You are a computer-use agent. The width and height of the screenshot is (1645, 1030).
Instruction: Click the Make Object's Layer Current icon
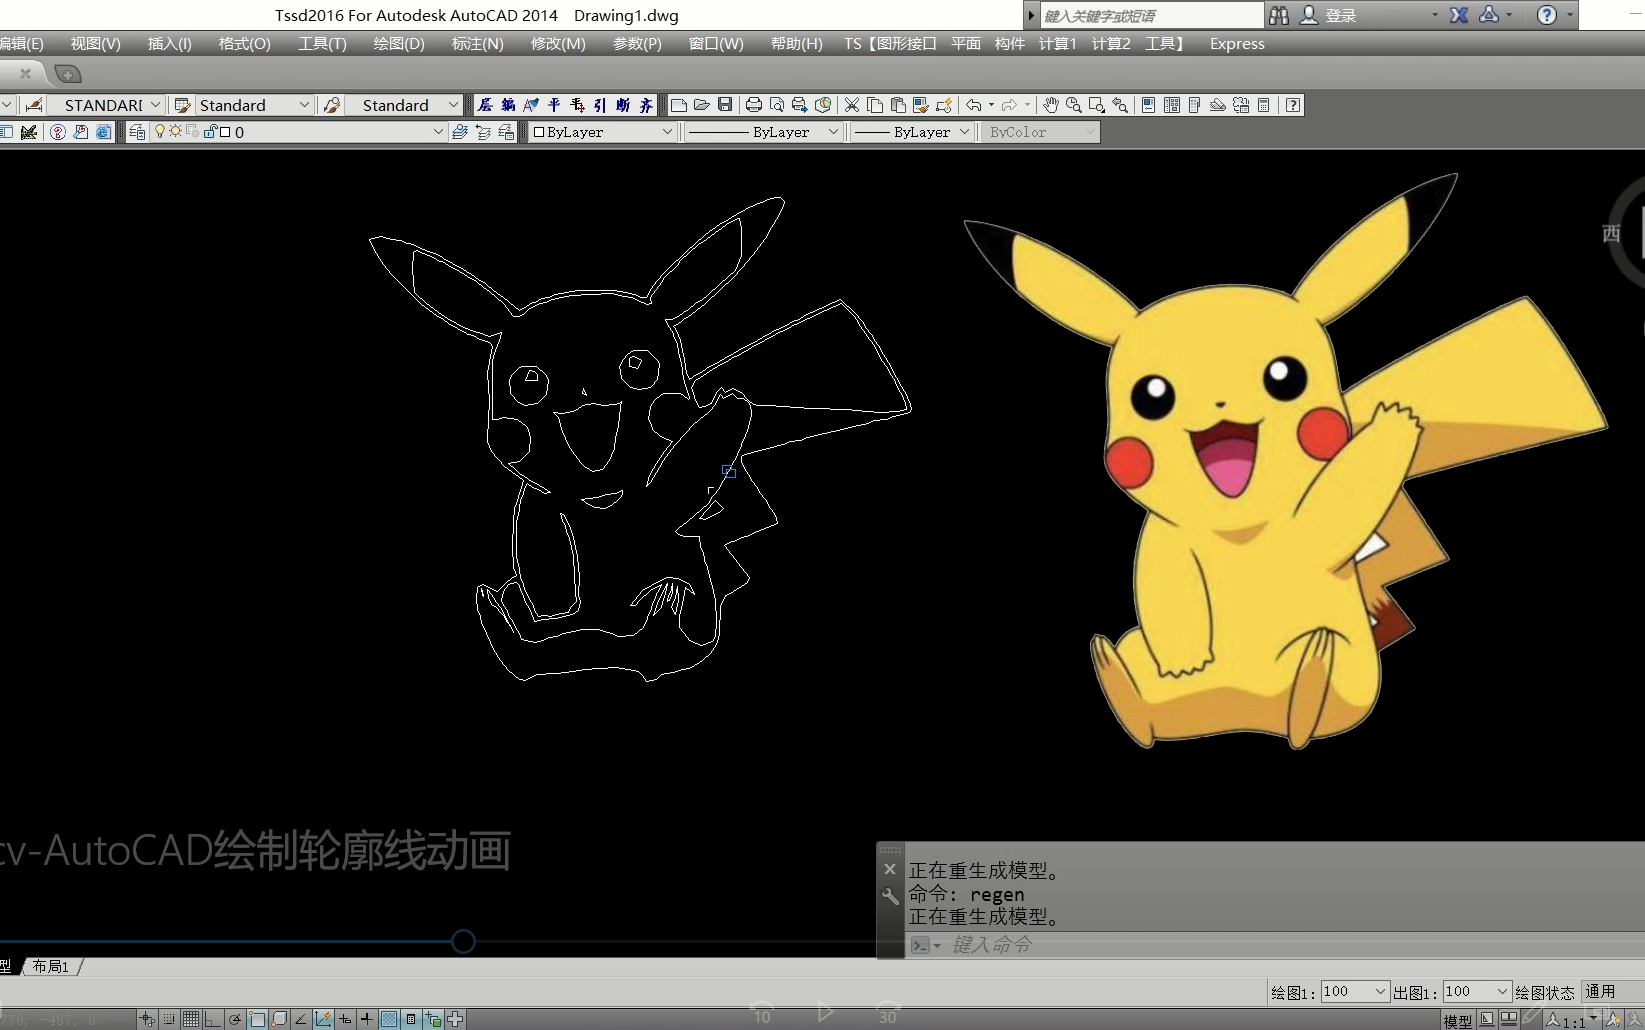[x=460, y=132]
